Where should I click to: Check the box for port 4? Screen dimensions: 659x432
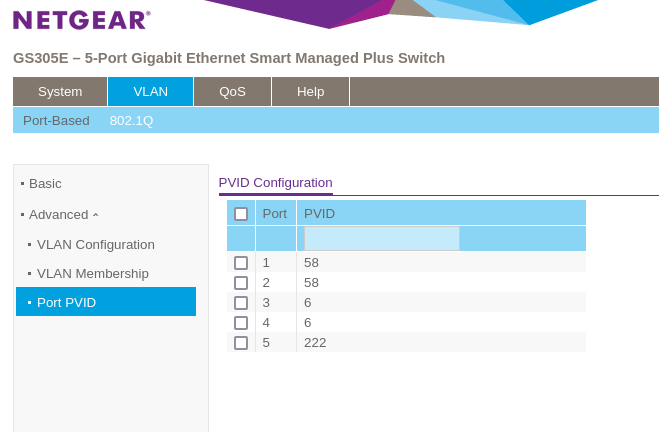[241, 323]
